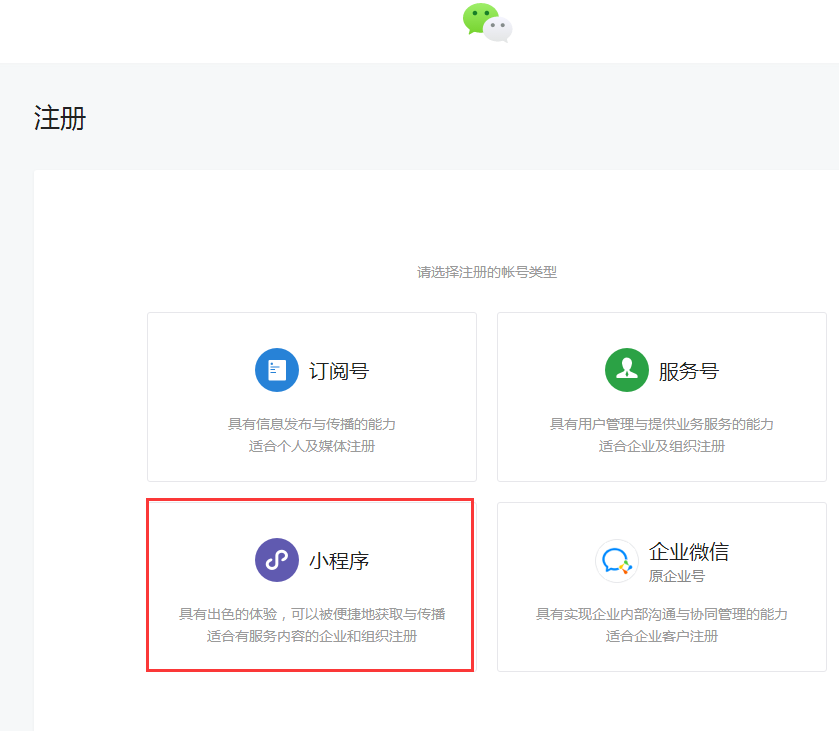Click the 企业微信 chat bubble icon

616,561
